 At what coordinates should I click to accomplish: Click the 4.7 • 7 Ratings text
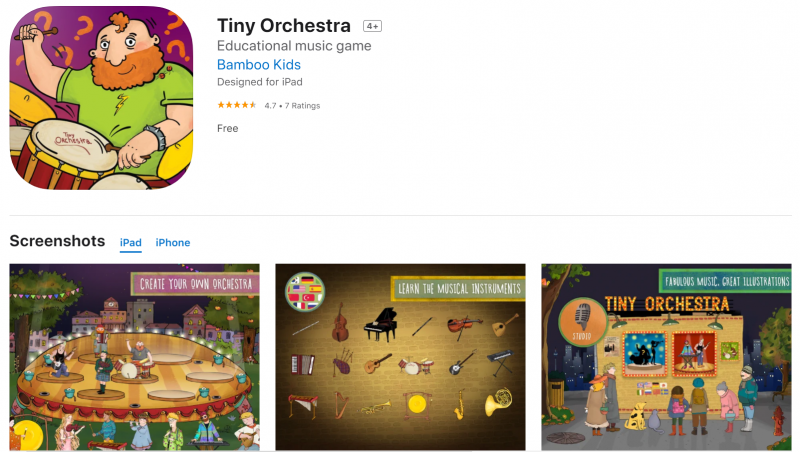[292, 106]
